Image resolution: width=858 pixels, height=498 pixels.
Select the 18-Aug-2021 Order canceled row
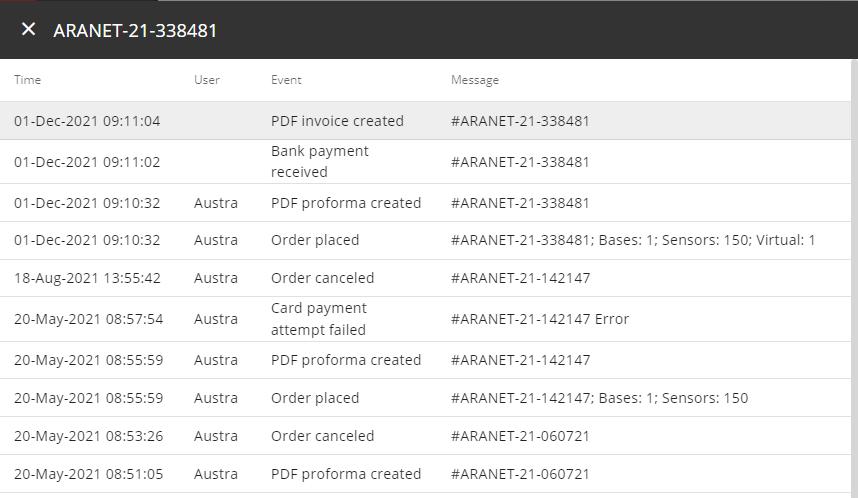[322, 278]
